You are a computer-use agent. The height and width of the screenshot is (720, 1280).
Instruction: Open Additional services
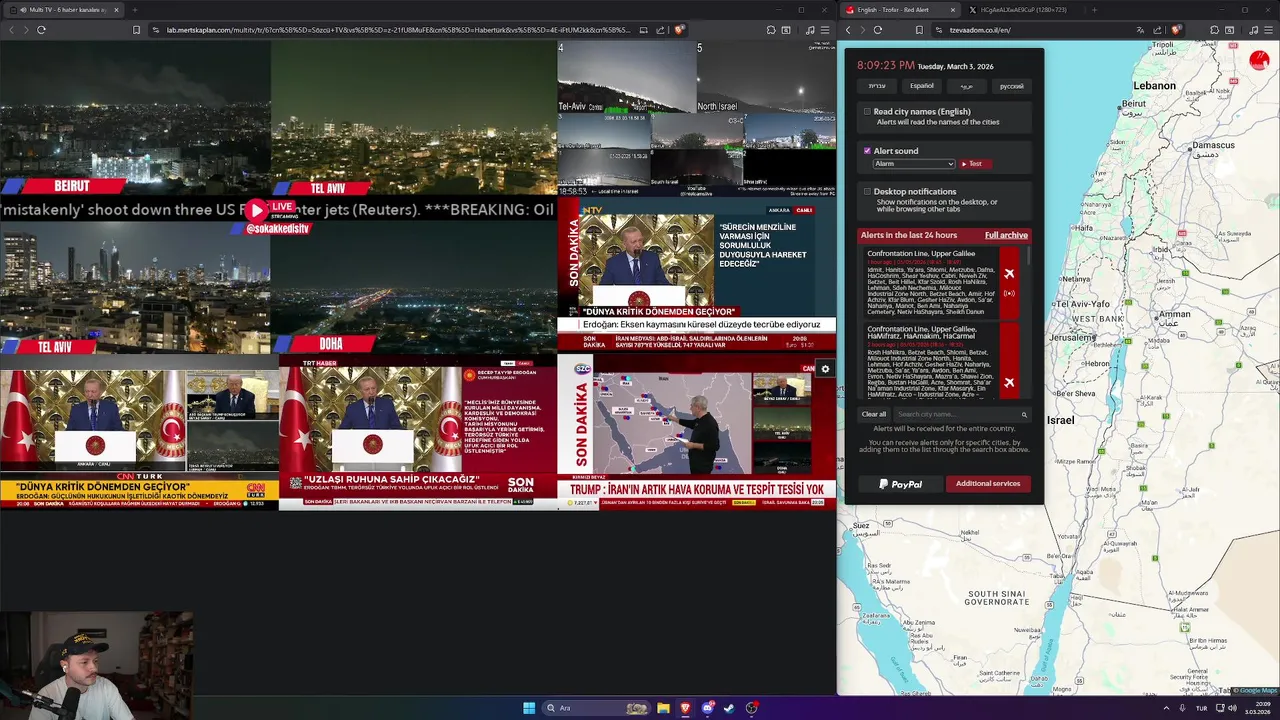click(x=988, y=484)
